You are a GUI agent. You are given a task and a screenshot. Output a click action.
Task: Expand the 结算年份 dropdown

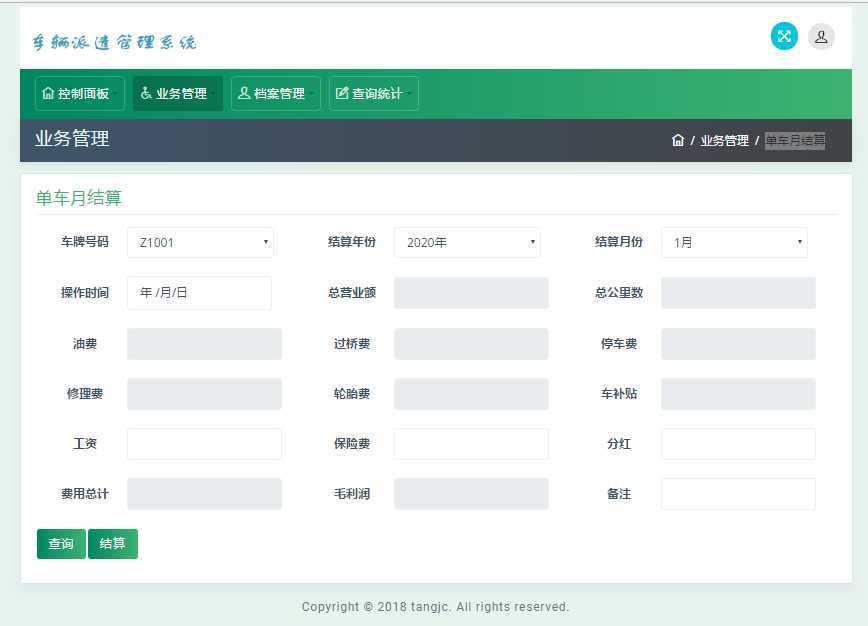pyautogui.click(x=467, y=242)
